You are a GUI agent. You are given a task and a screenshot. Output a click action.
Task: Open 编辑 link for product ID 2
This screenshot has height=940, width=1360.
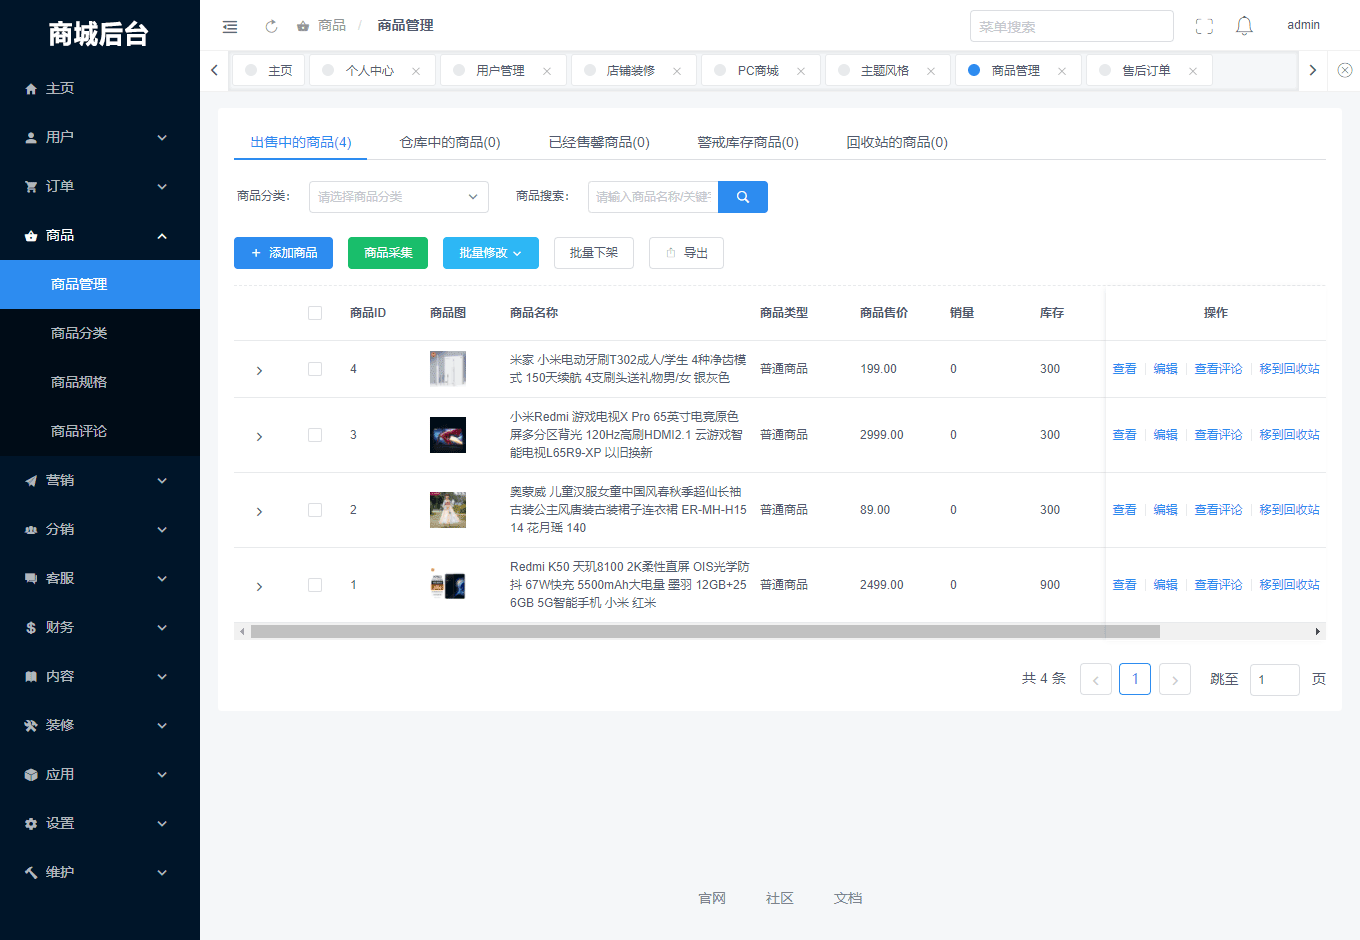[1165, 509]
